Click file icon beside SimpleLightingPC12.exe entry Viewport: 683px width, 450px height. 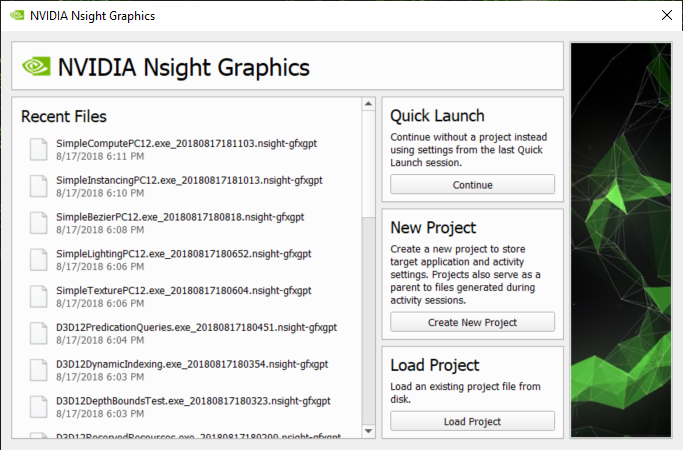tap(39, 259)
